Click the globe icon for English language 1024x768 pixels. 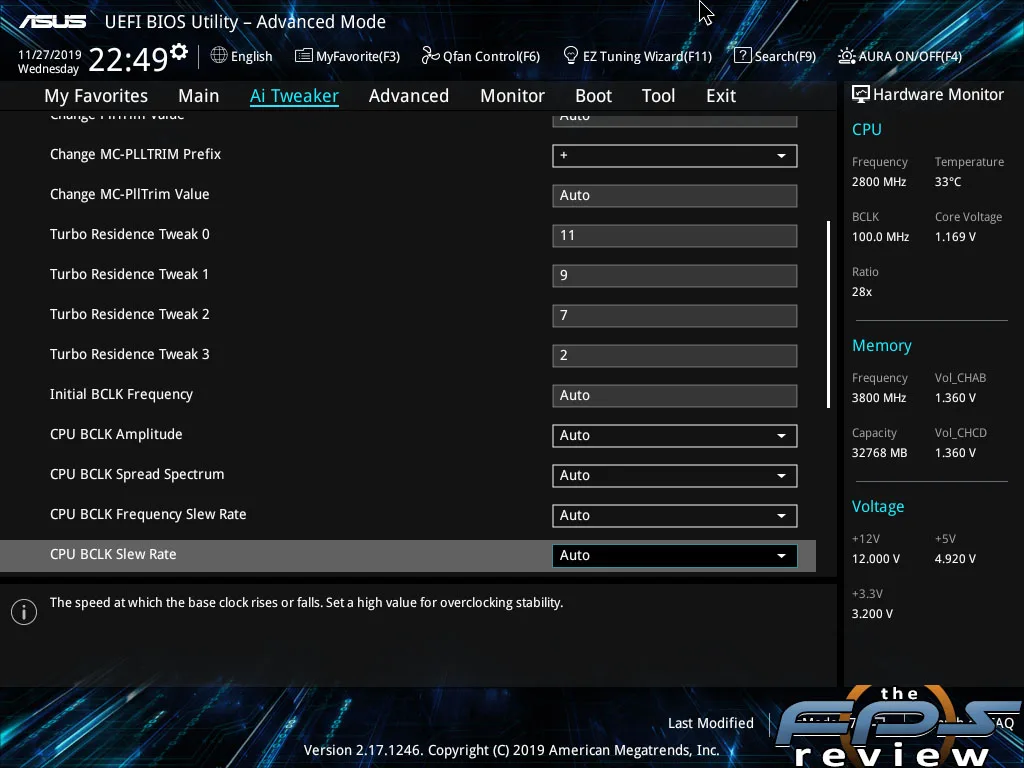(219, 56)
